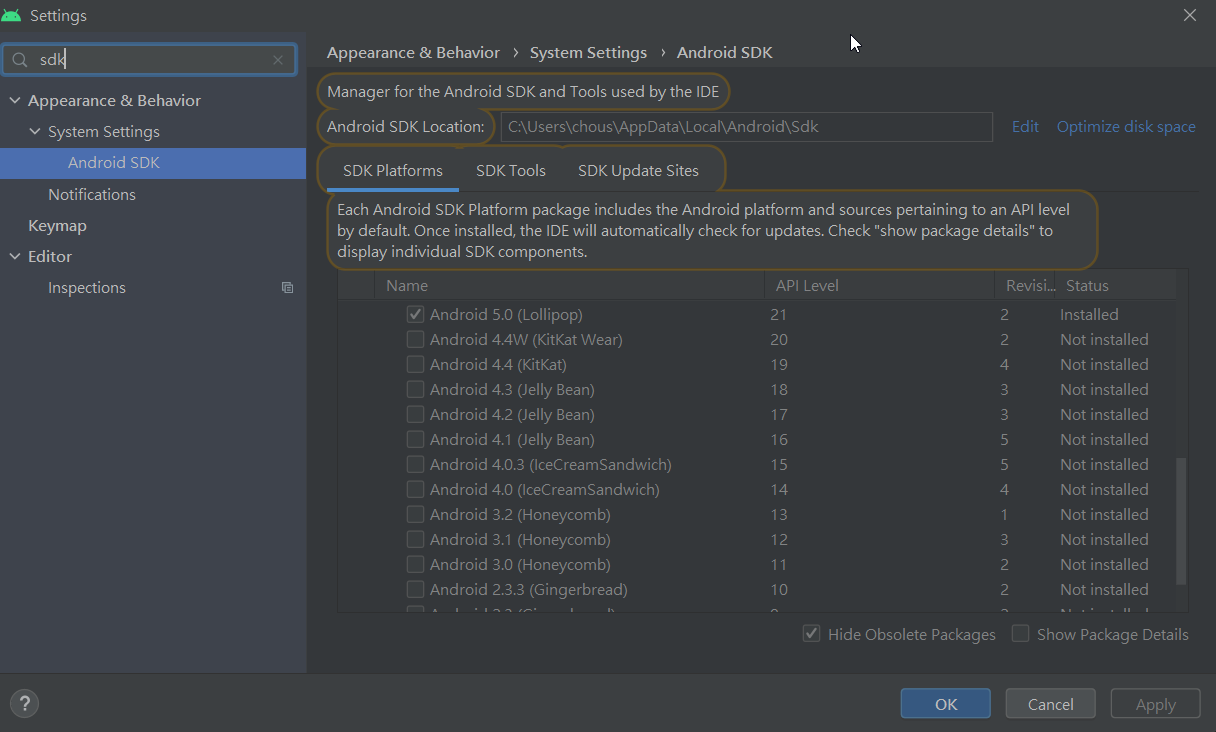Image resolution: width=1216 pixels, height=732 pixels.
Task: Enable Show Package Details option
Action: click(1020, 634)
